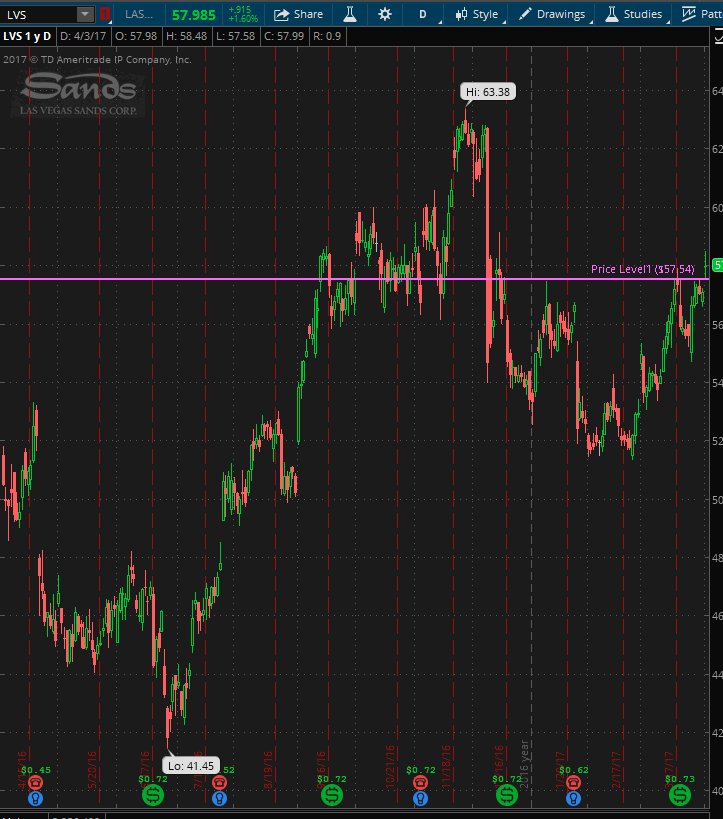Click the Lo: 41.45 price bubble
The image size is (723, 819).
point(191,766)
